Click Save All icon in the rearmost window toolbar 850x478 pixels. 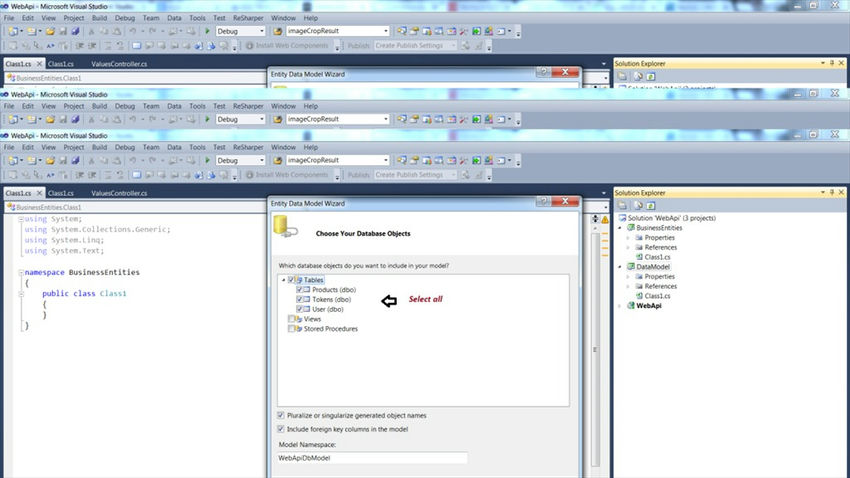pyautogui.click(x=75, y=31)
